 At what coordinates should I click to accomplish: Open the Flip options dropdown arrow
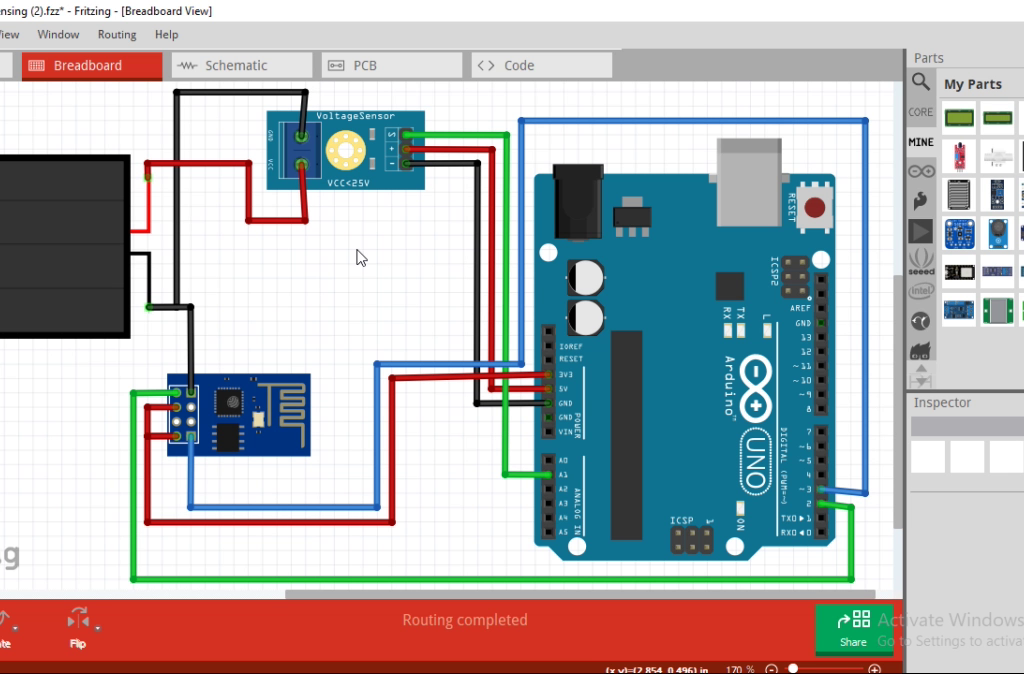point(96,628)
